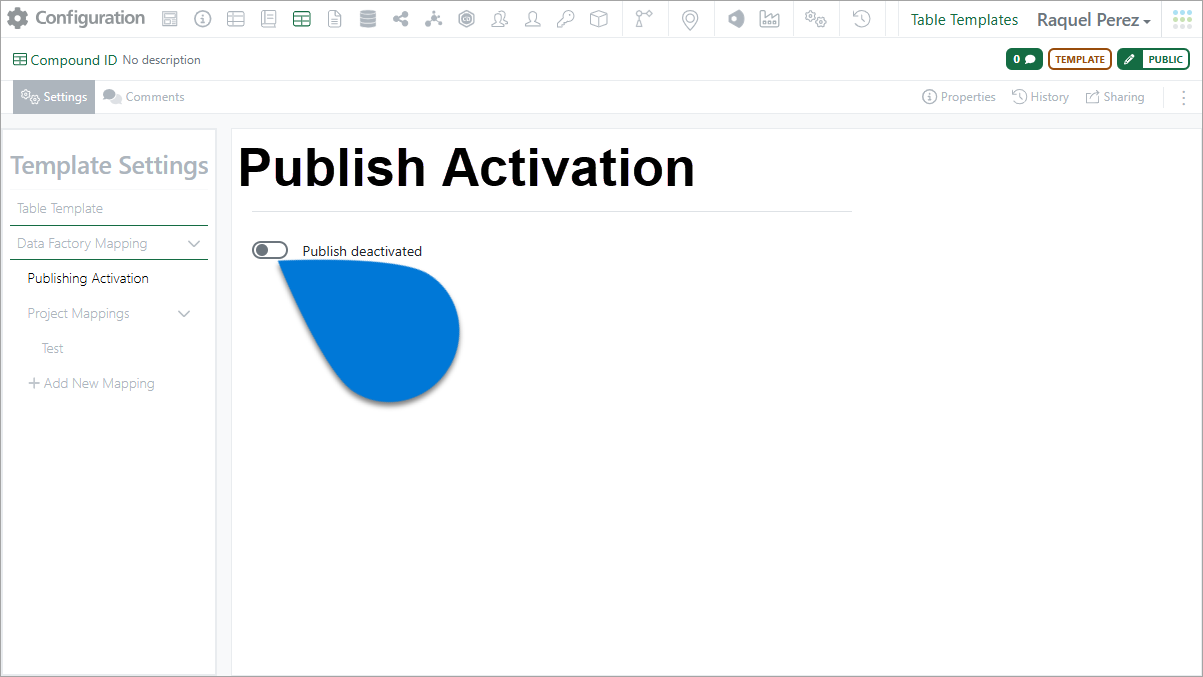Open the info circle icon in toolbar
Viewport: 1203px width, 677px height.
(203, 19)
